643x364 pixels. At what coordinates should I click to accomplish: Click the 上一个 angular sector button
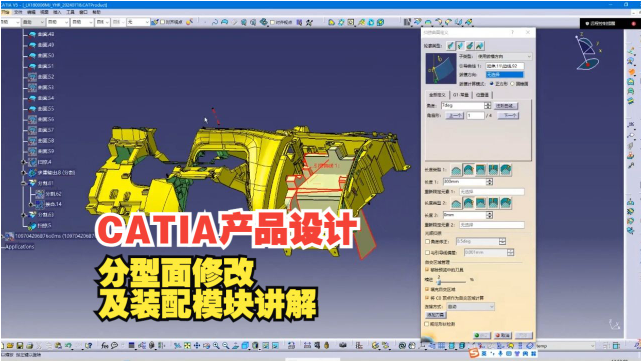(x=455, y=116)
